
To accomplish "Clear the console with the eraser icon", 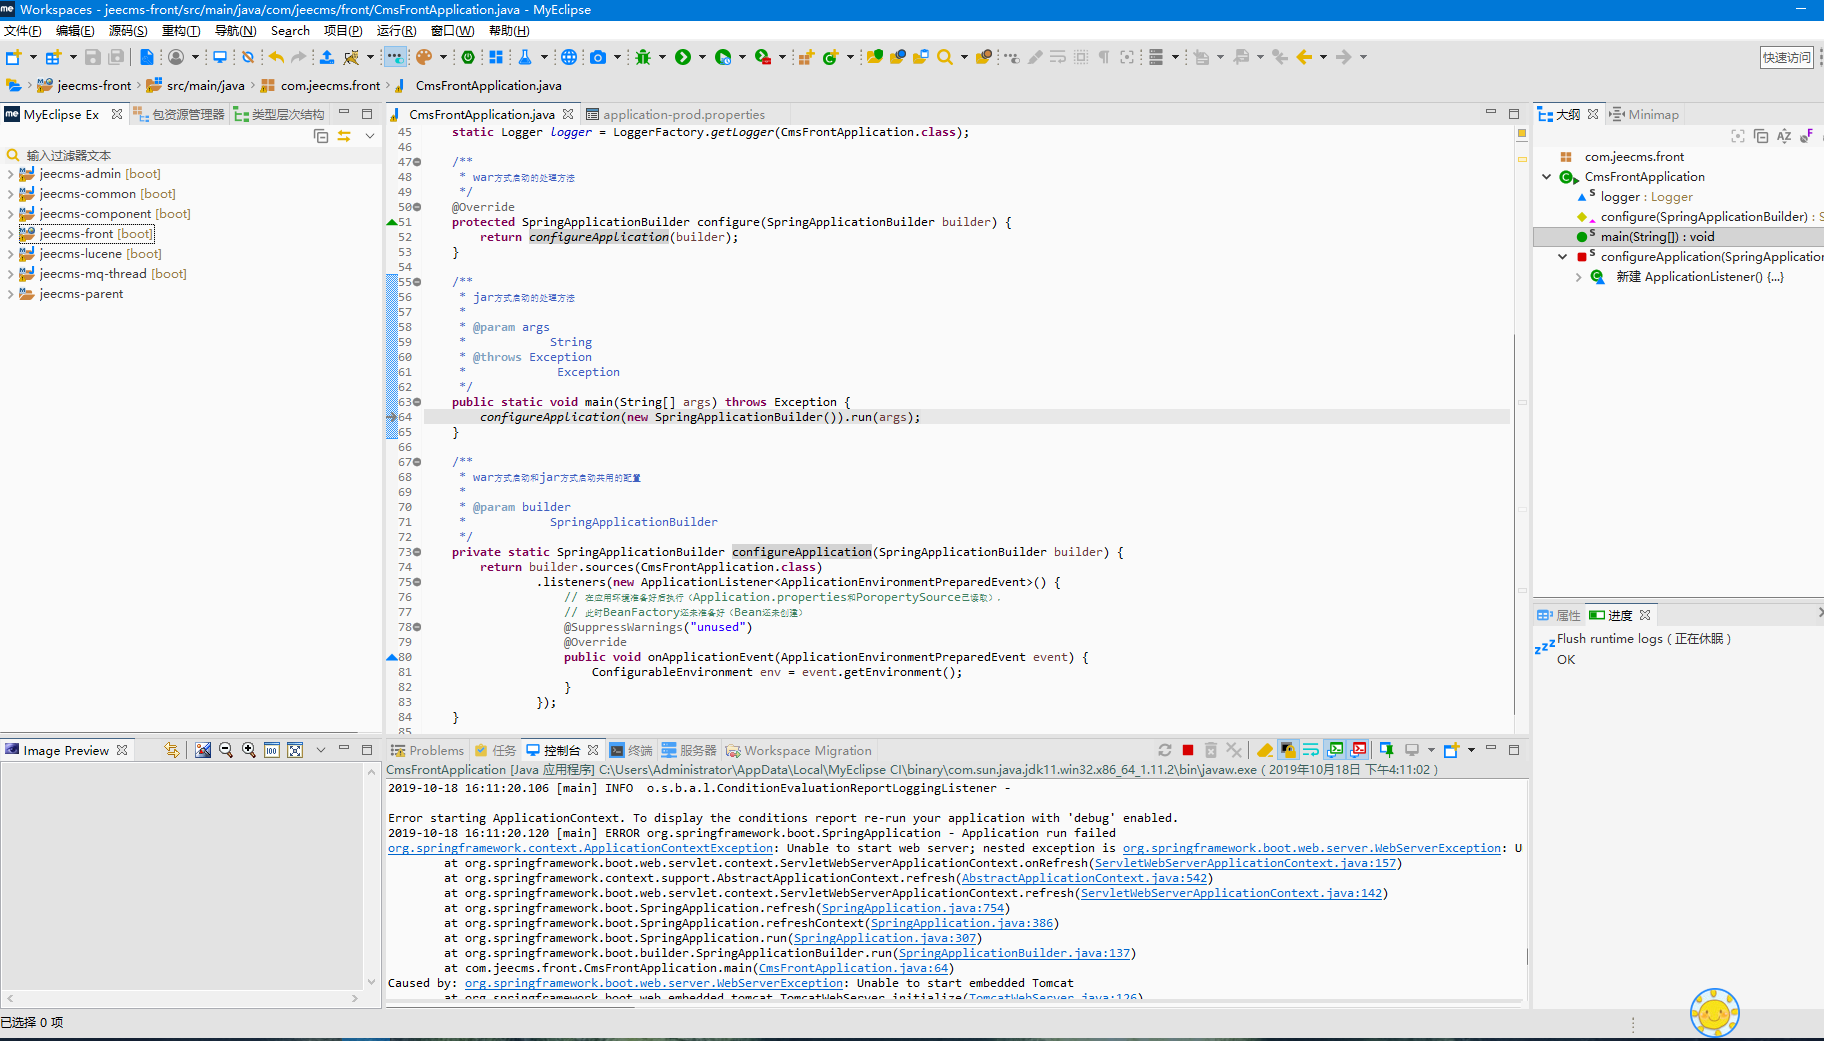I will (1265, 750).
